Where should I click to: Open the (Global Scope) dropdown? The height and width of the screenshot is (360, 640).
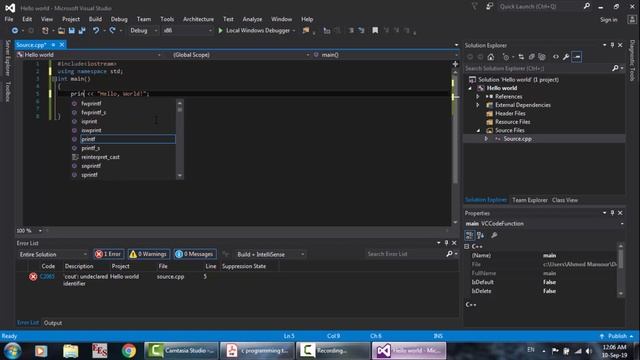240,55
